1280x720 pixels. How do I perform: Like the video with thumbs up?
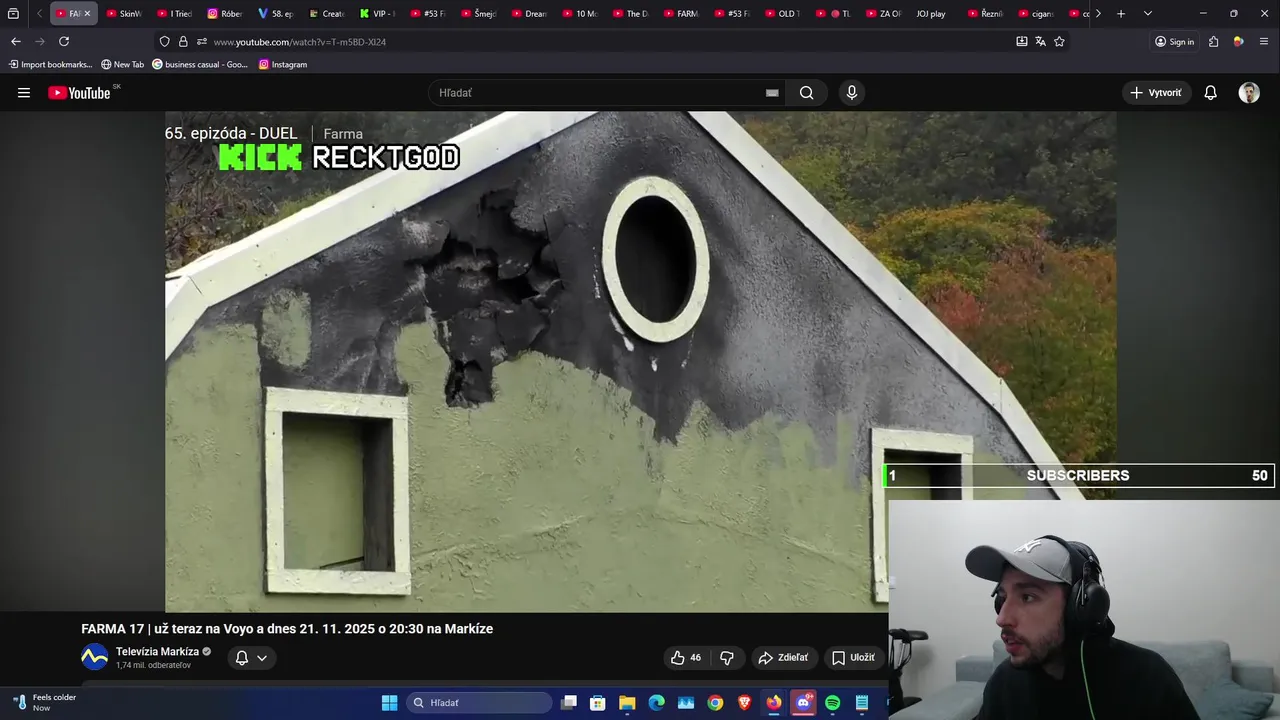tap(686, 657)
